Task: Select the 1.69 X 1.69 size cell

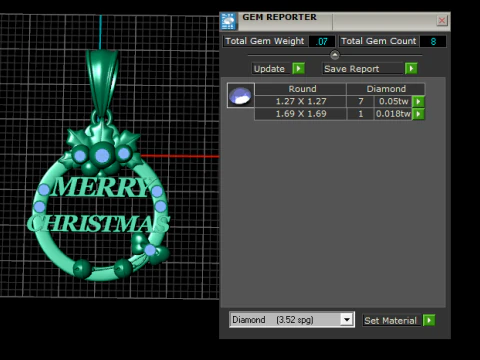Action: tap(301, 114)
